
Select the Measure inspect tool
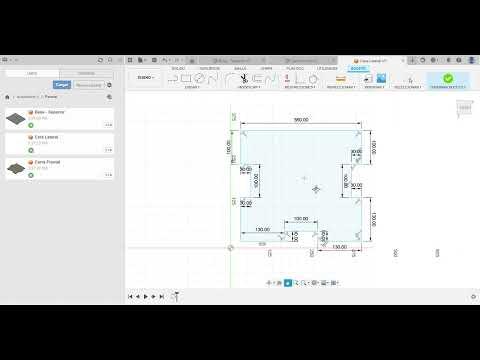(x=341, y=79)
